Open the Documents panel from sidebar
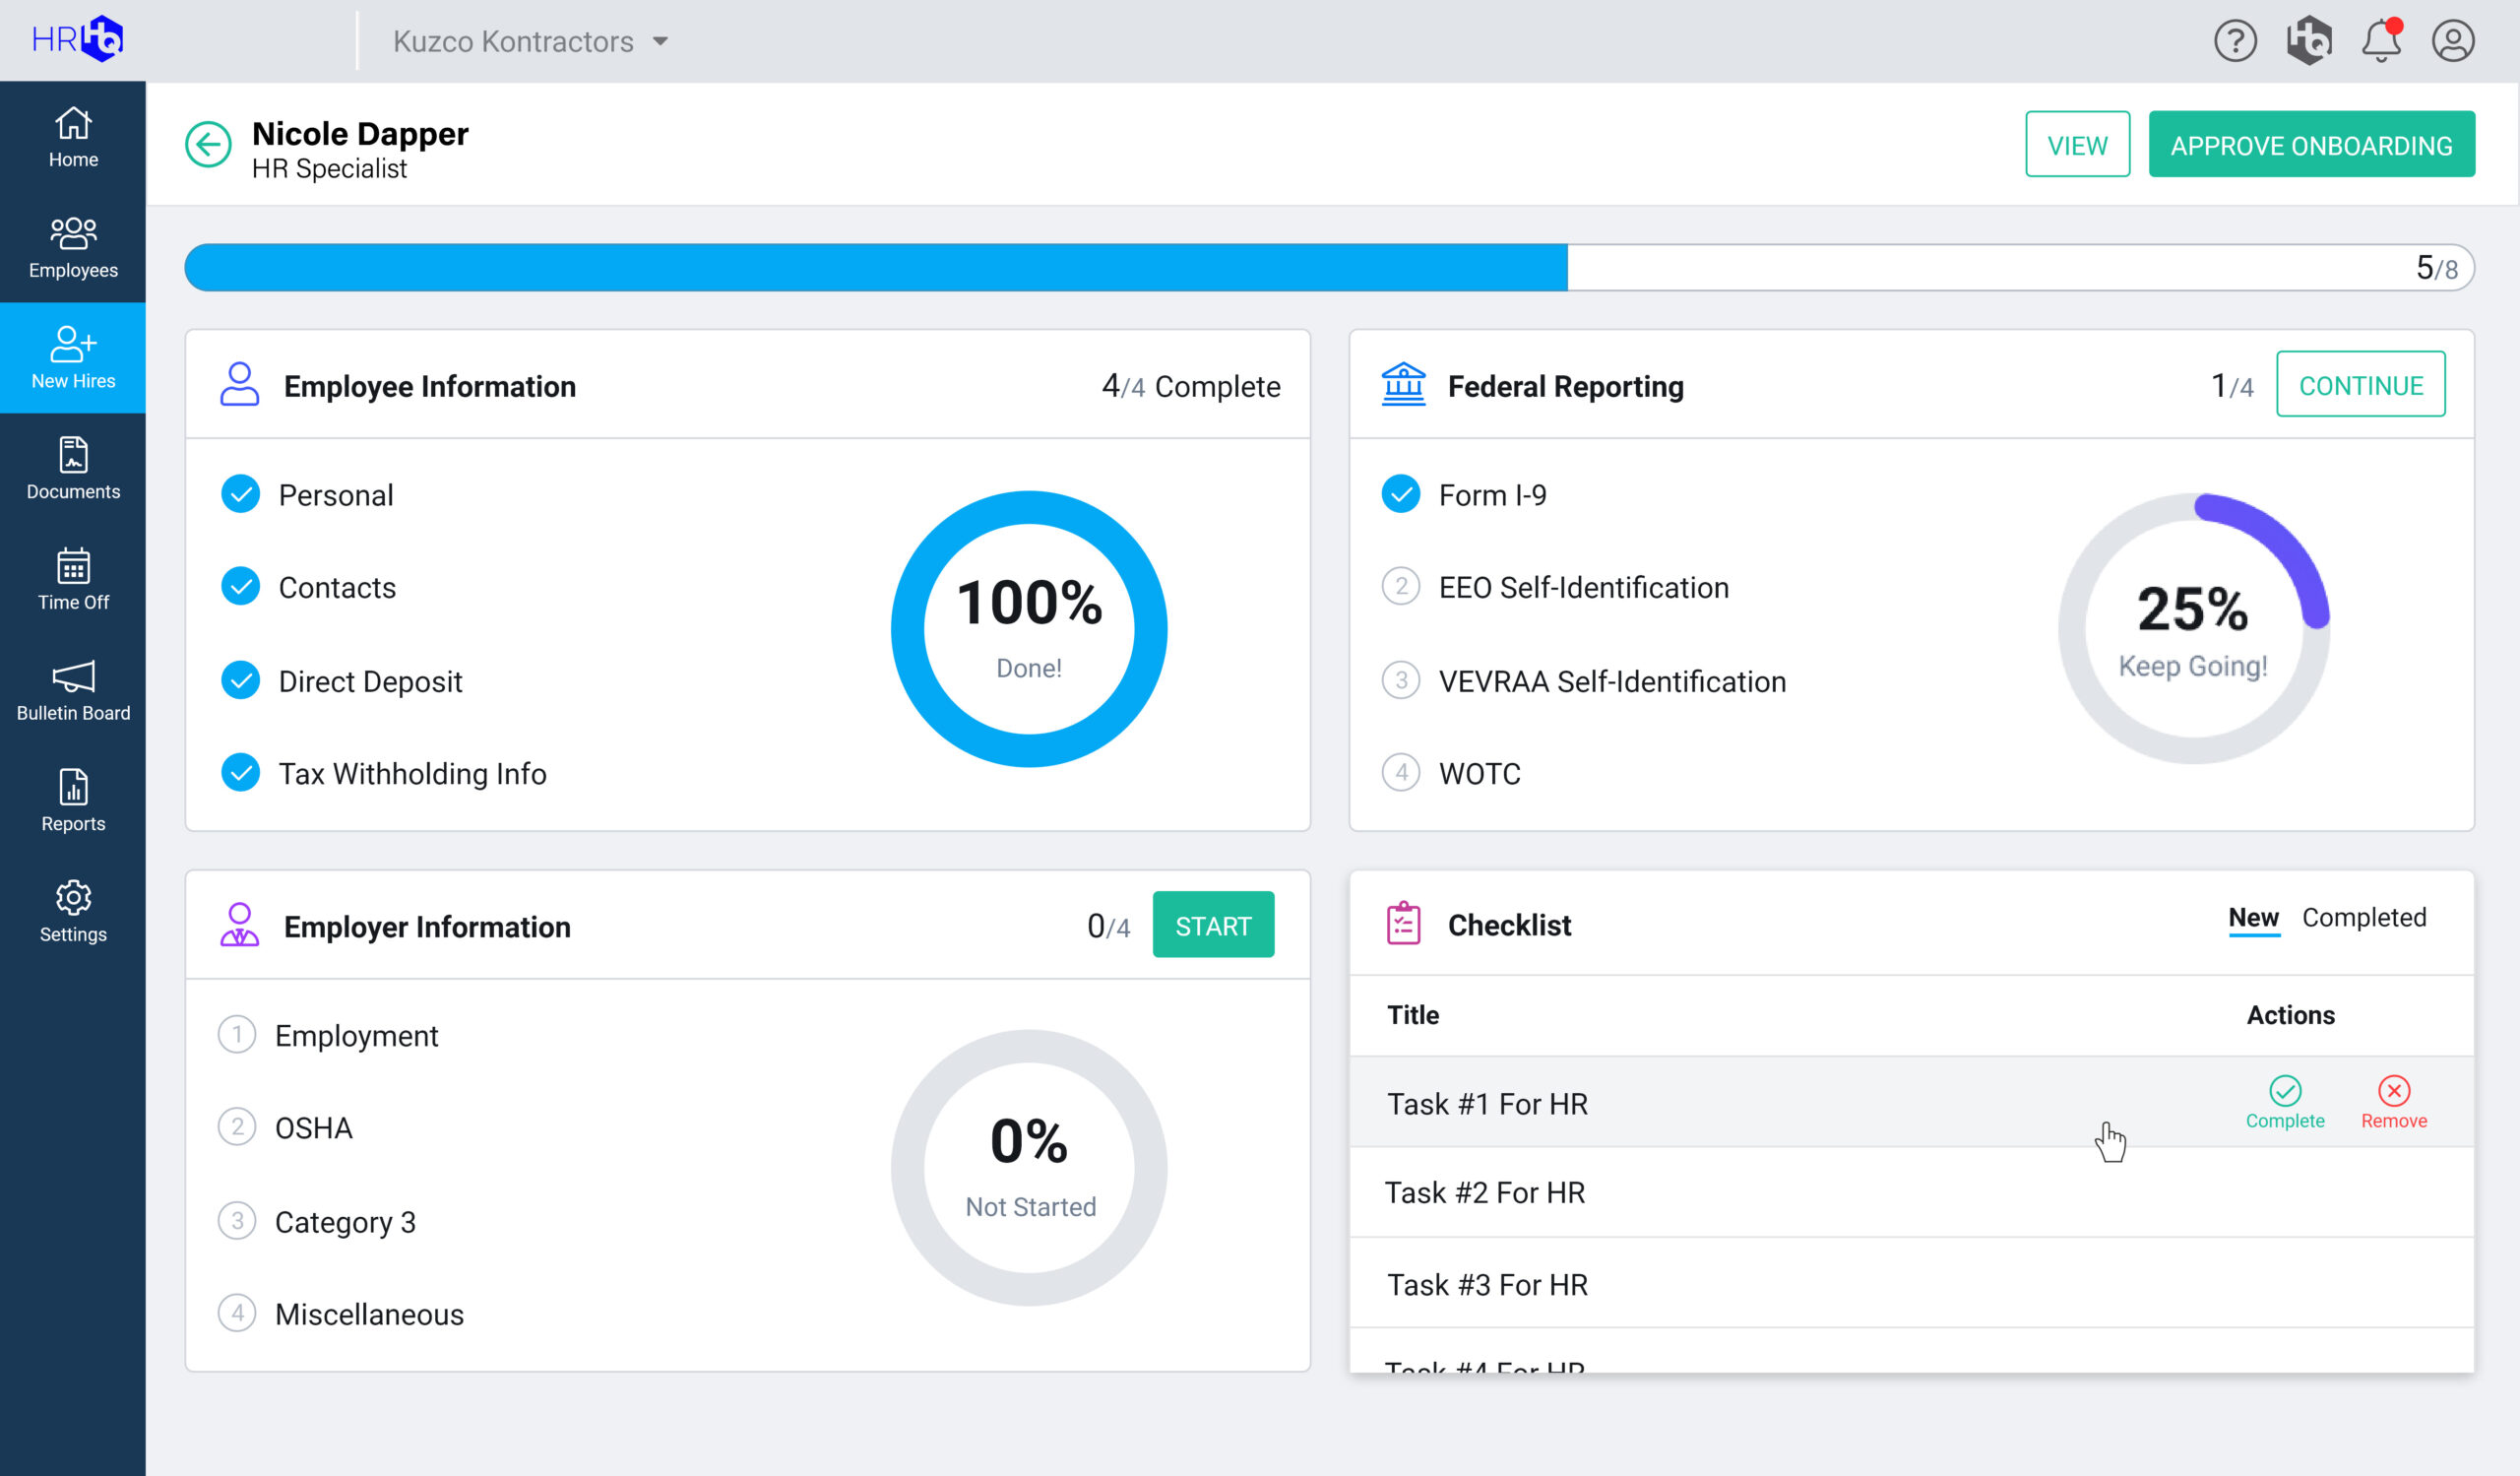 coord(72,468)
